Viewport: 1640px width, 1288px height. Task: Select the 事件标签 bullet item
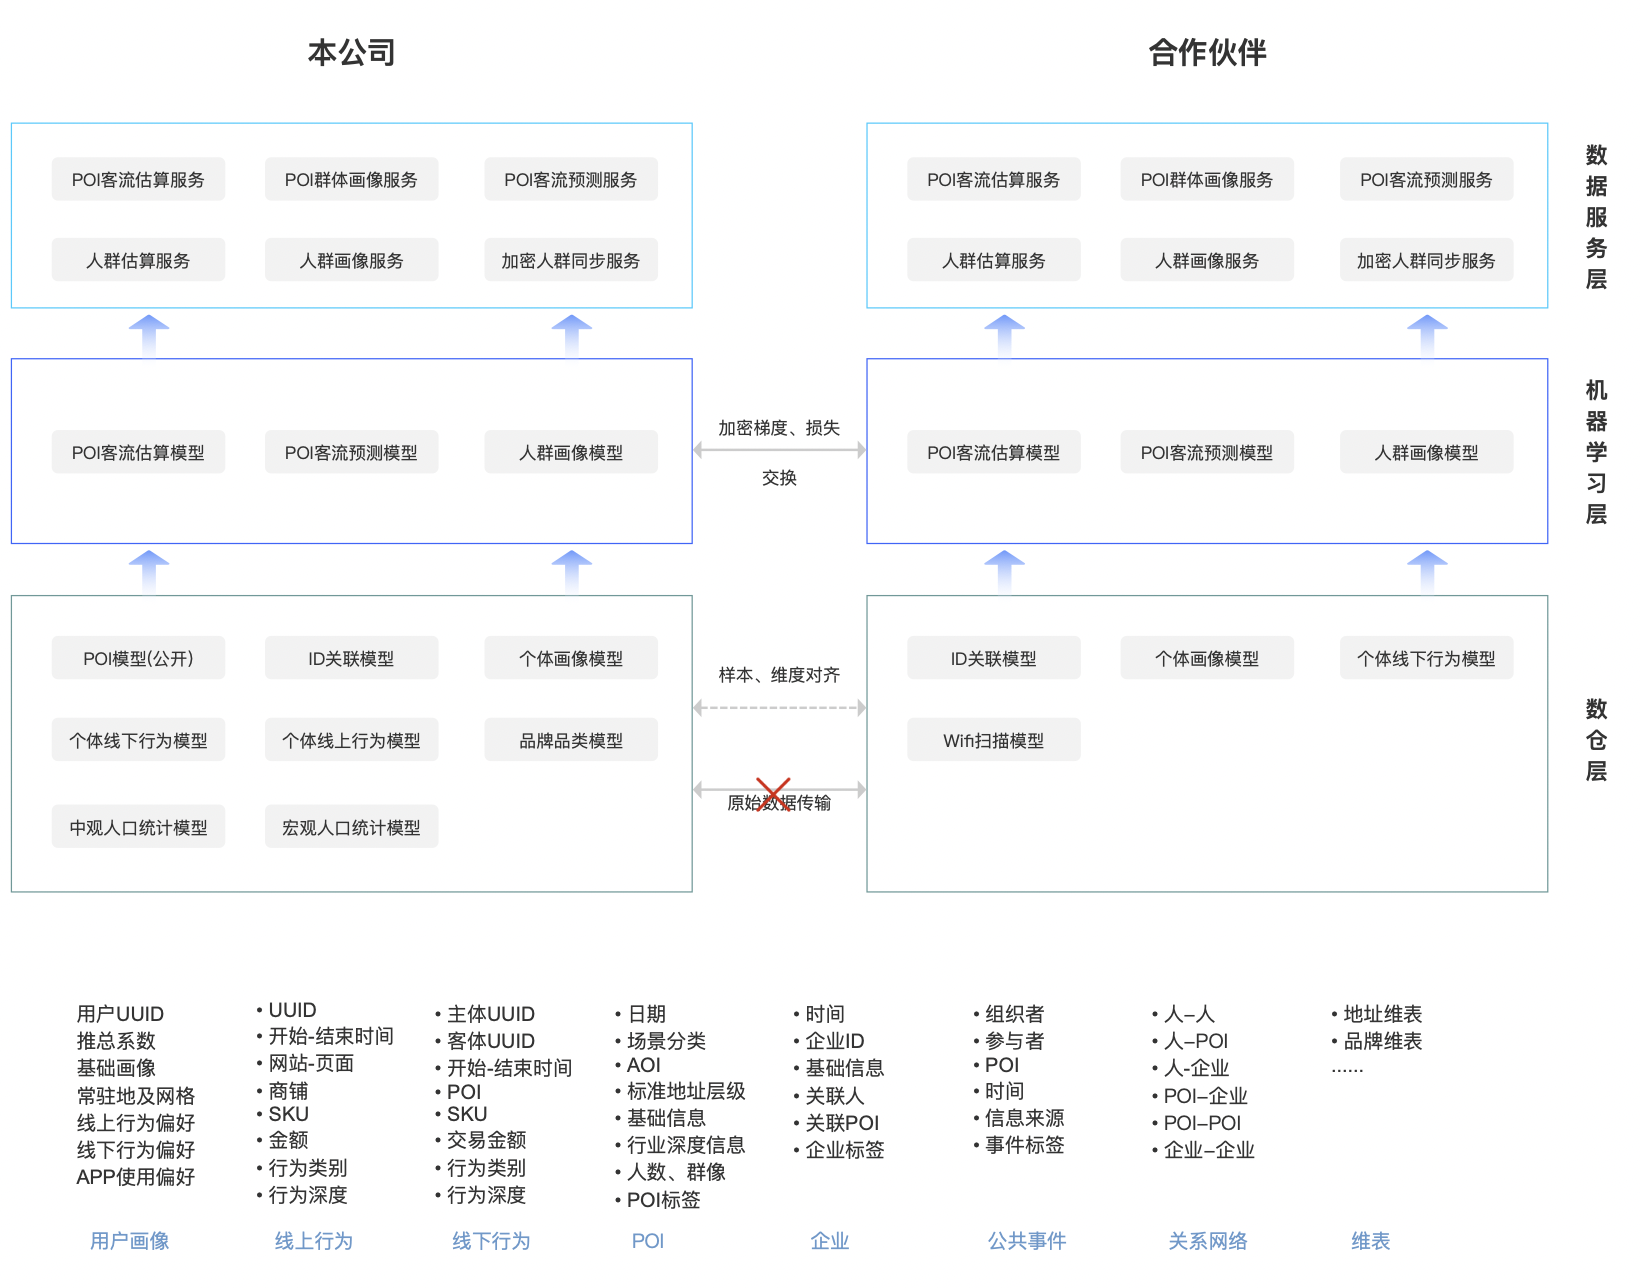click(x=1020, y=1145)
